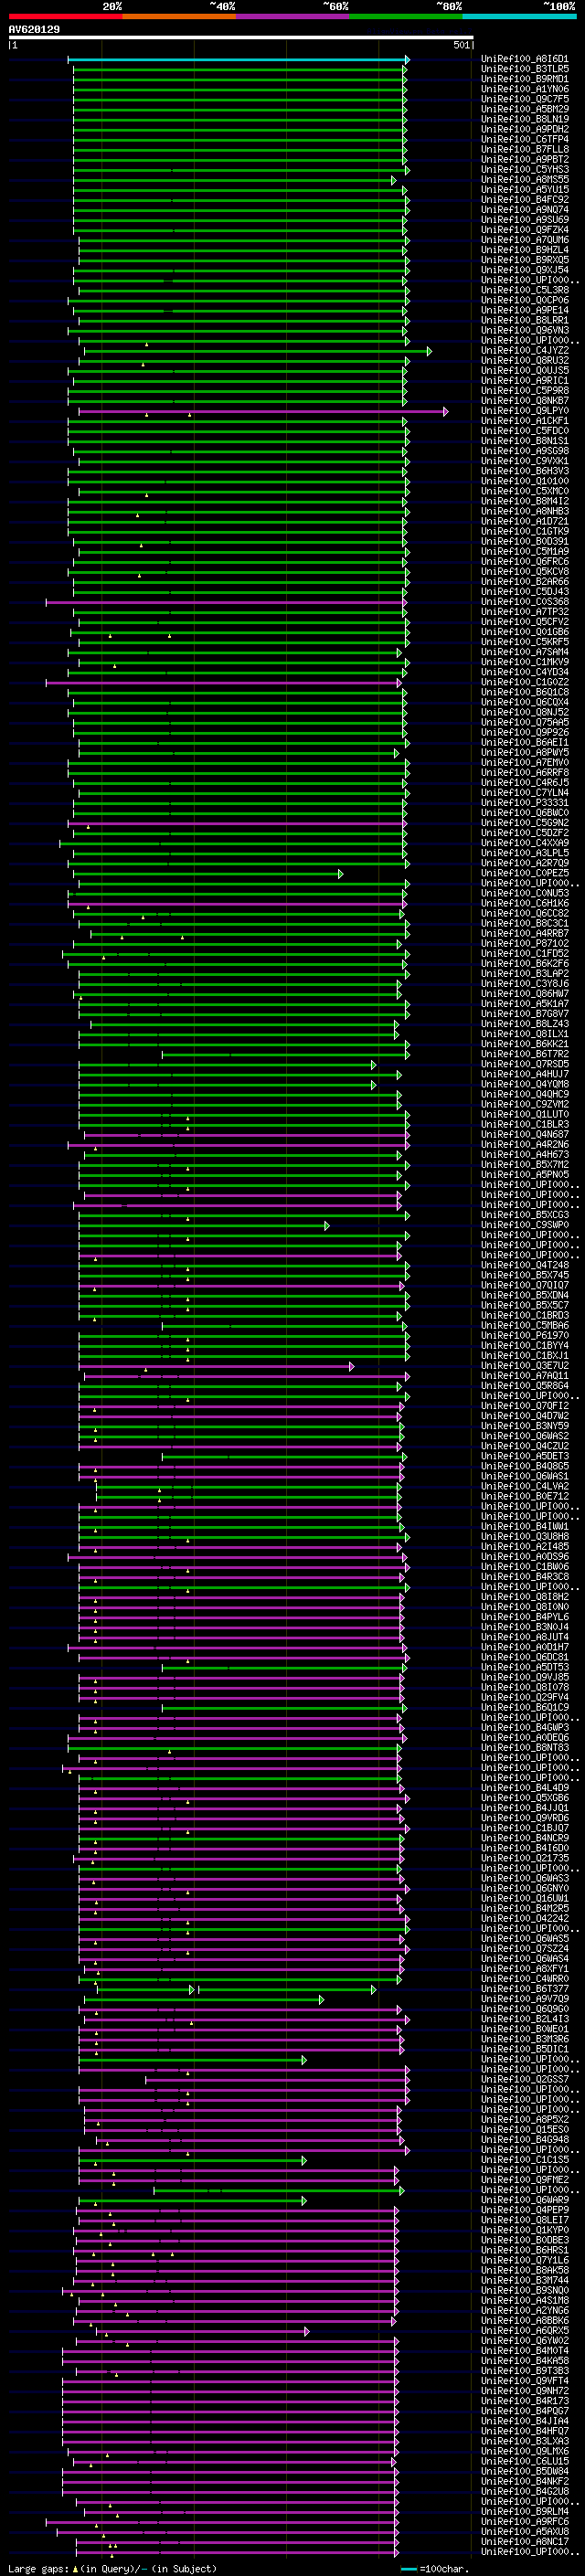The height and width of the screenshot is (2576, 585).
Task: Open the UniRef100_B9RXQ5 entry
Action: (x=524, y=260)
